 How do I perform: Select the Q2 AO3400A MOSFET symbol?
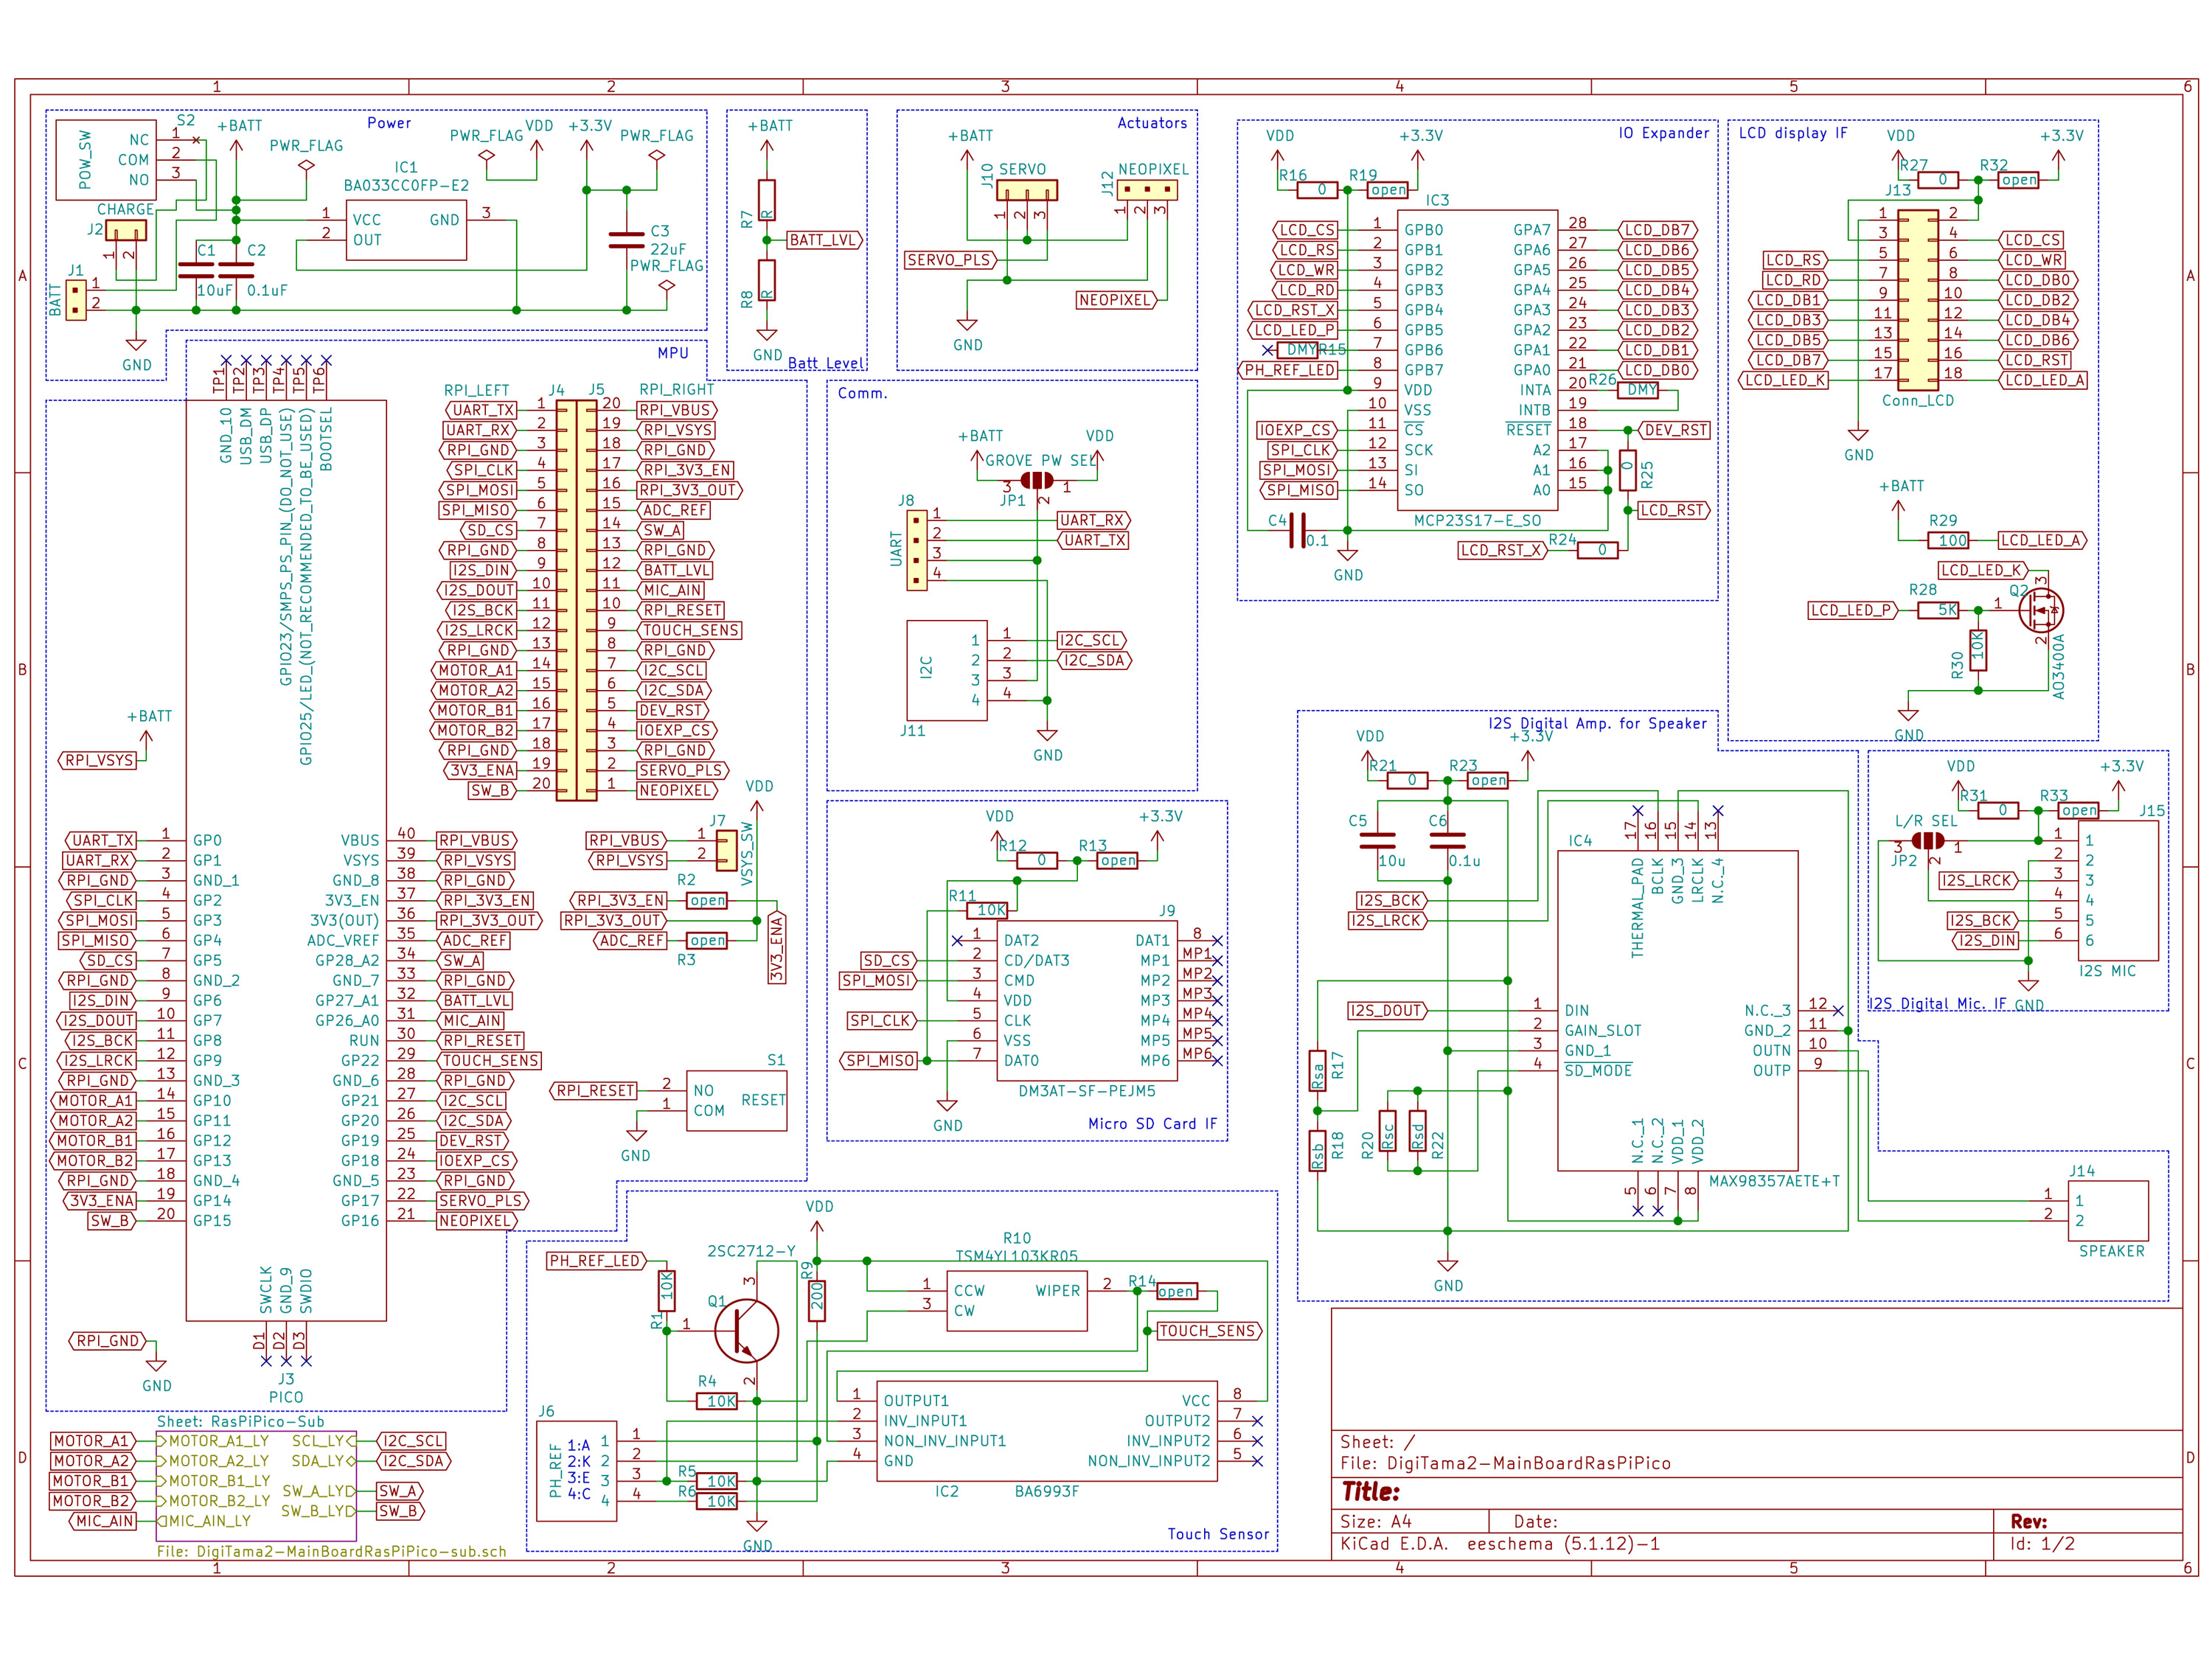tap(2040, 610)
